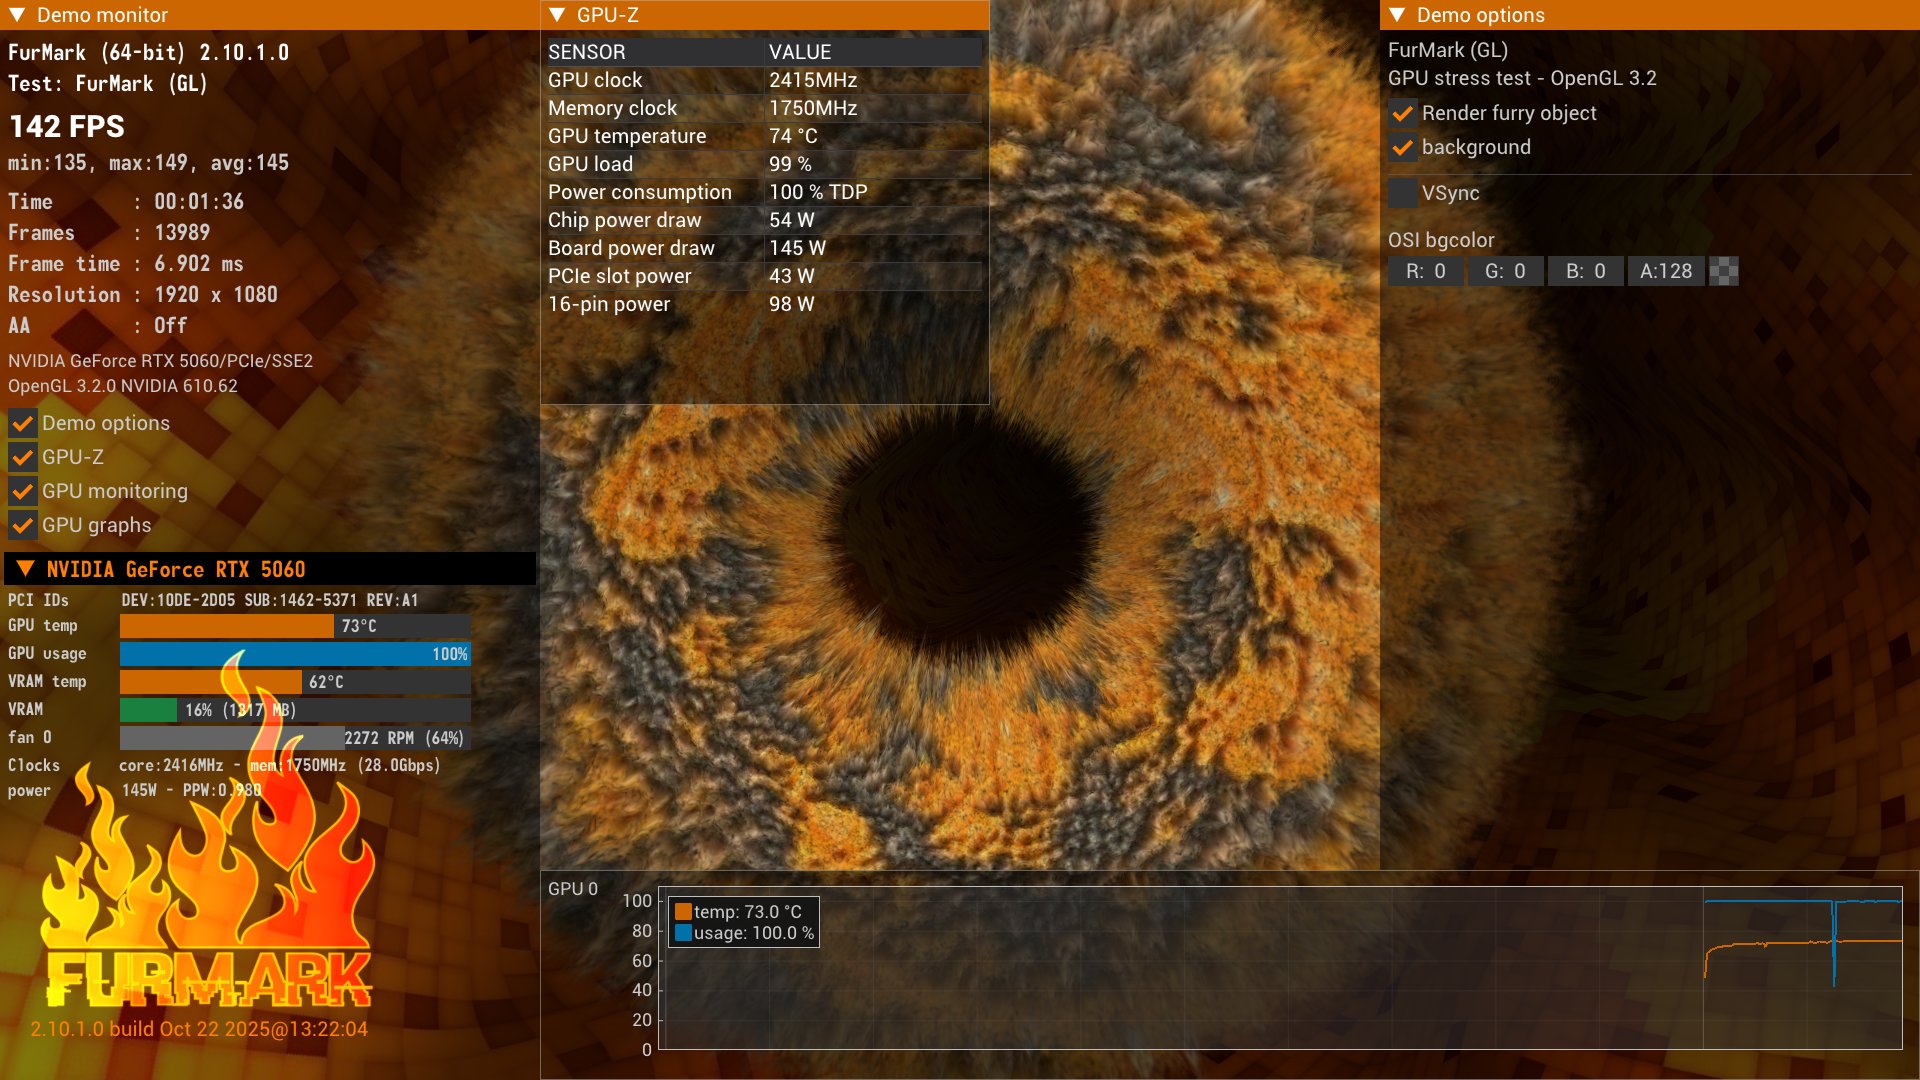The width and height of the screenshot is (1920, 1080).
Task: Select the Chip power draw row
Action: point(765,220)
